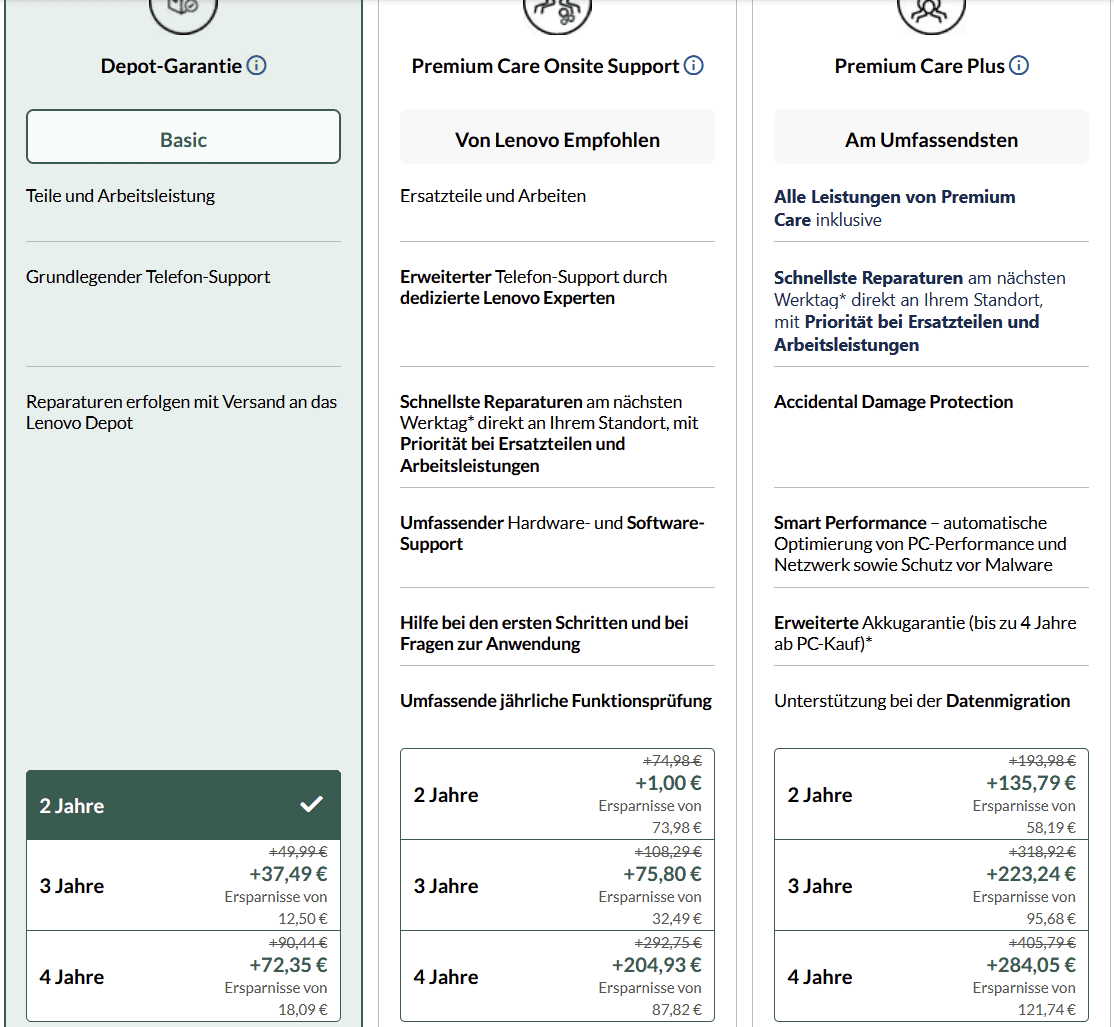Click the struck-through price +405,79 €

click(1042, 942)
